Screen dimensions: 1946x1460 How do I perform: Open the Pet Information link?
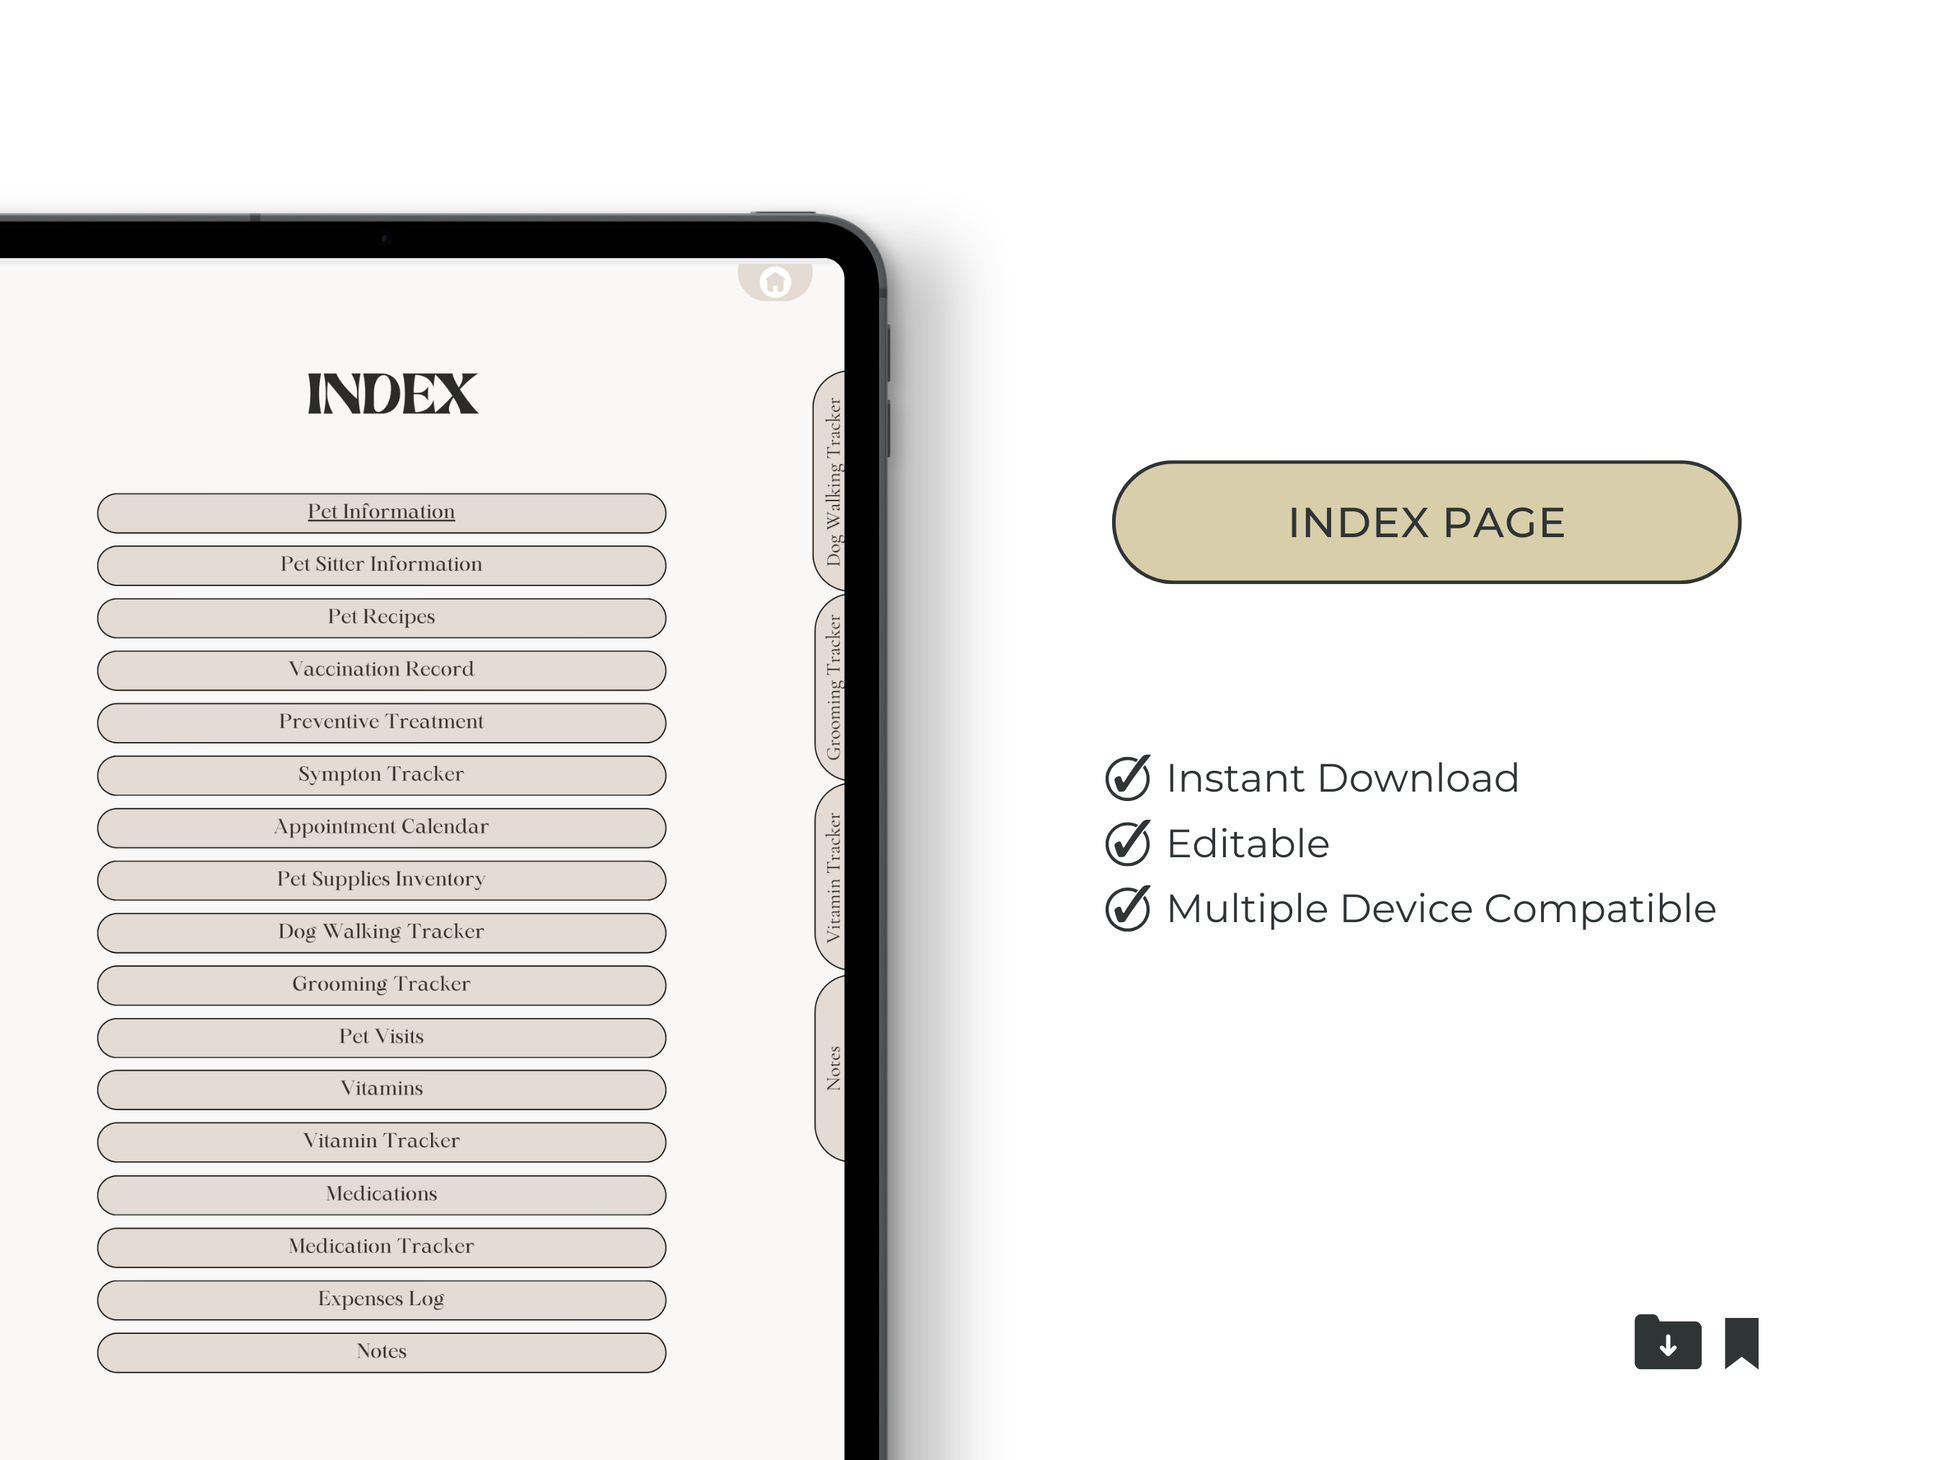(381, 512)
